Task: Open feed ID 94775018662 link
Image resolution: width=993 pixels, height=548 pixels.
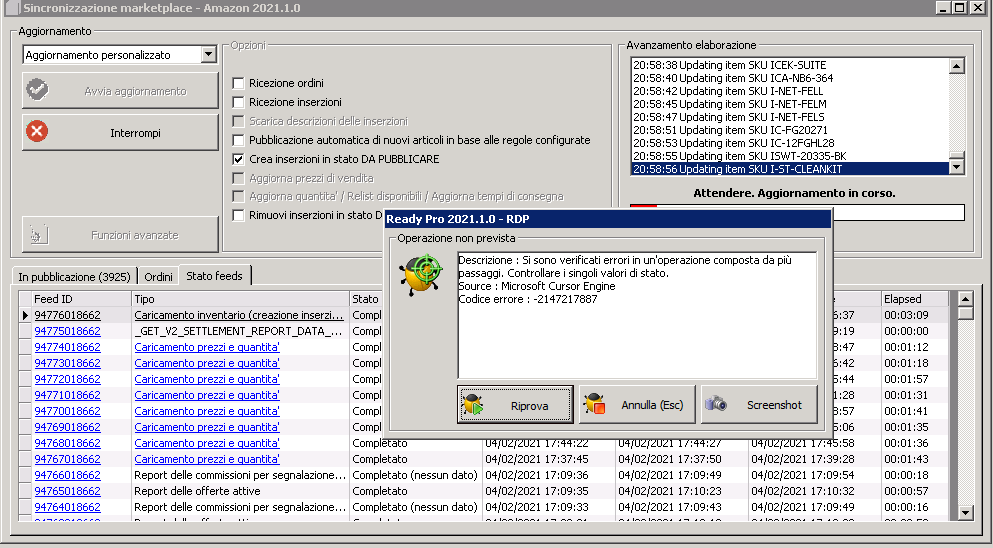Action: [x=67, y=331]
